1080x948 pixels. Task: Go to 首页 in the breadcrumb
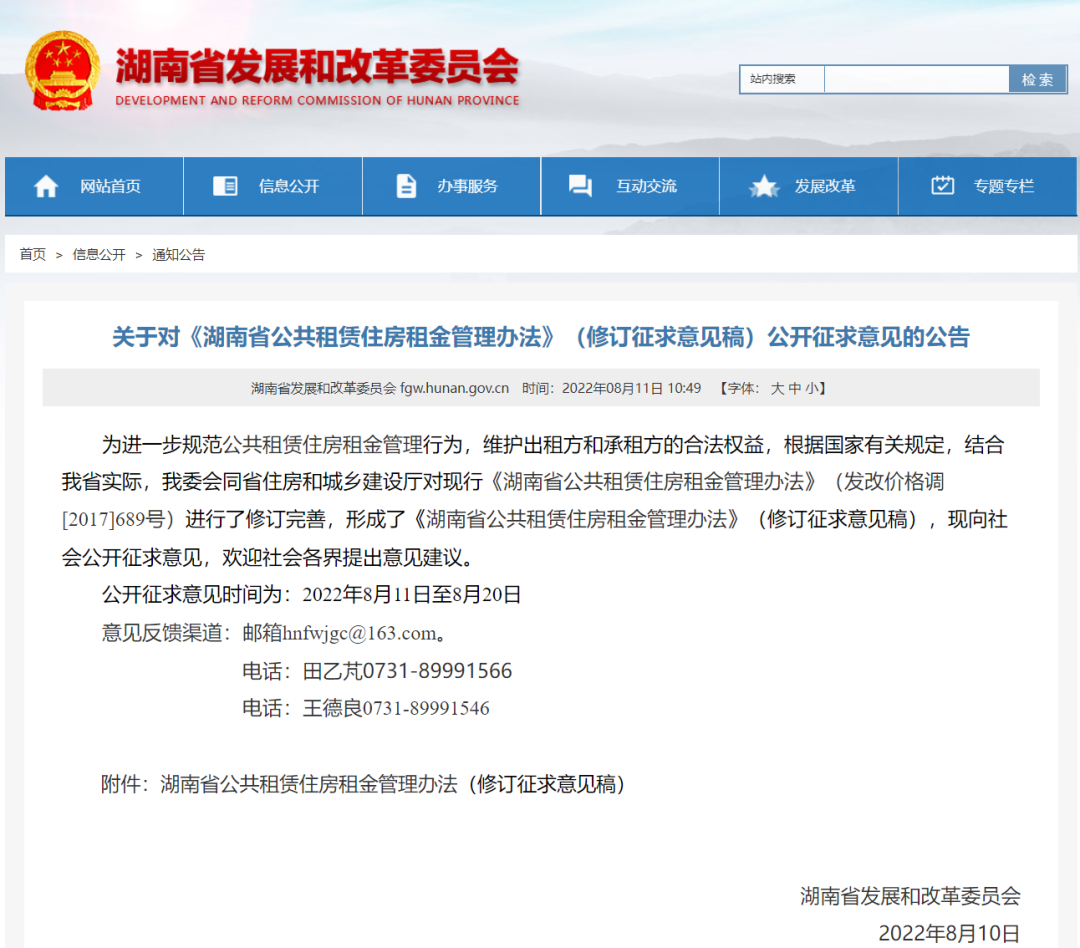pos(33,255)
